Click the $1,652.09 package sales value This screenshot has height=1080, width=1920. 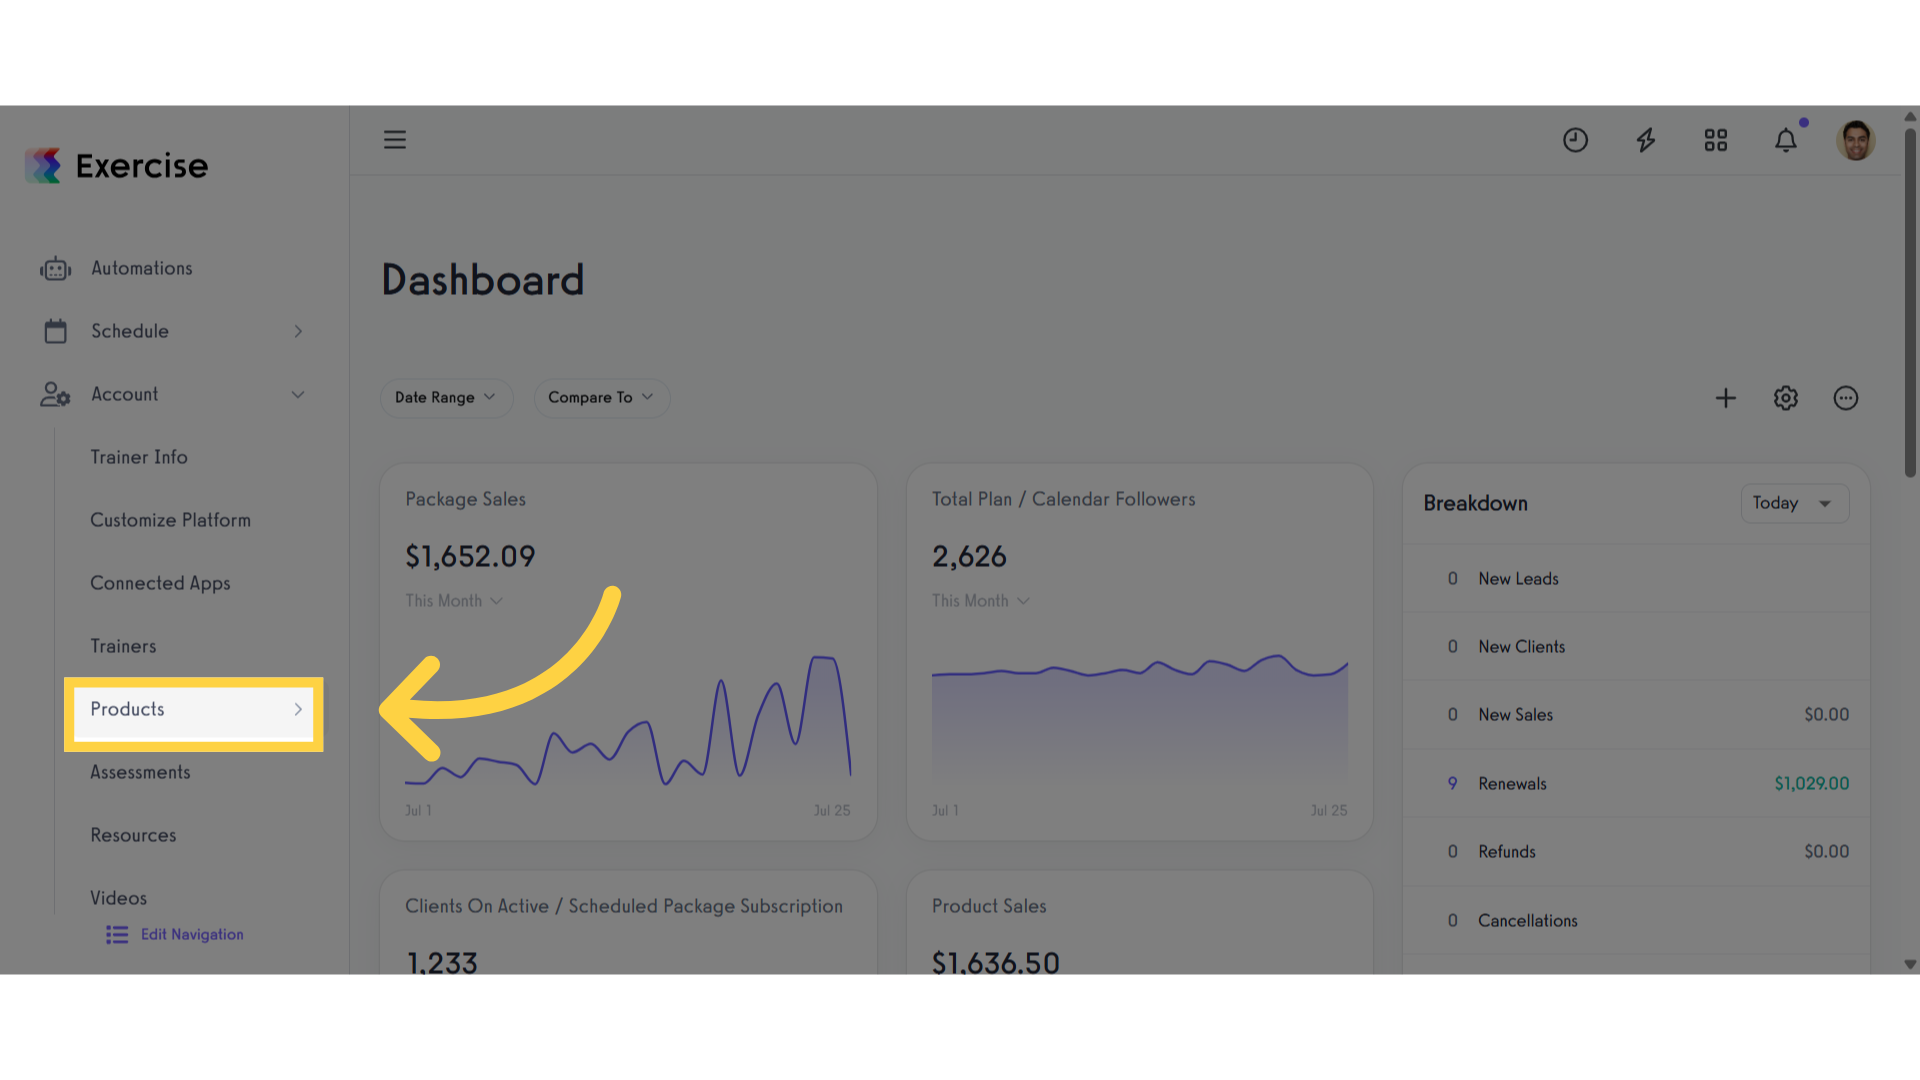coord(470,557)
